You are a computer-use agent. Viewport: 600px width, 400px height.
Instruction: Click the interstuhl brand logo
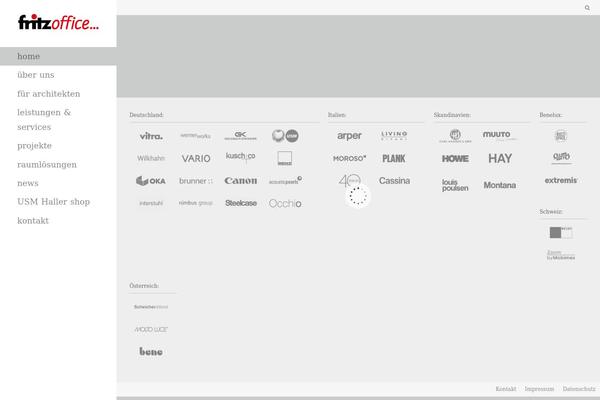pyautogui.click(x=151, y=203)
